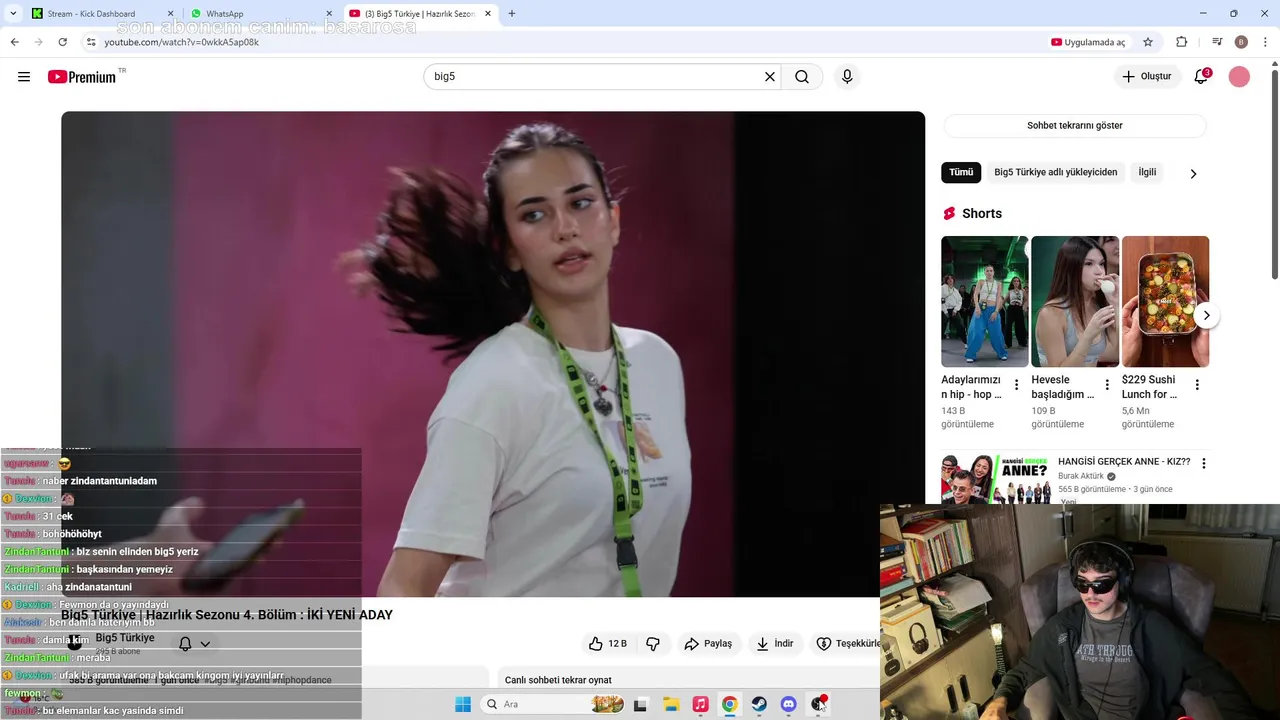Open HANGİSİ GERÇEK ANNE - KIZ?? title
The image size is (1280, 720).
point(1124,462)
